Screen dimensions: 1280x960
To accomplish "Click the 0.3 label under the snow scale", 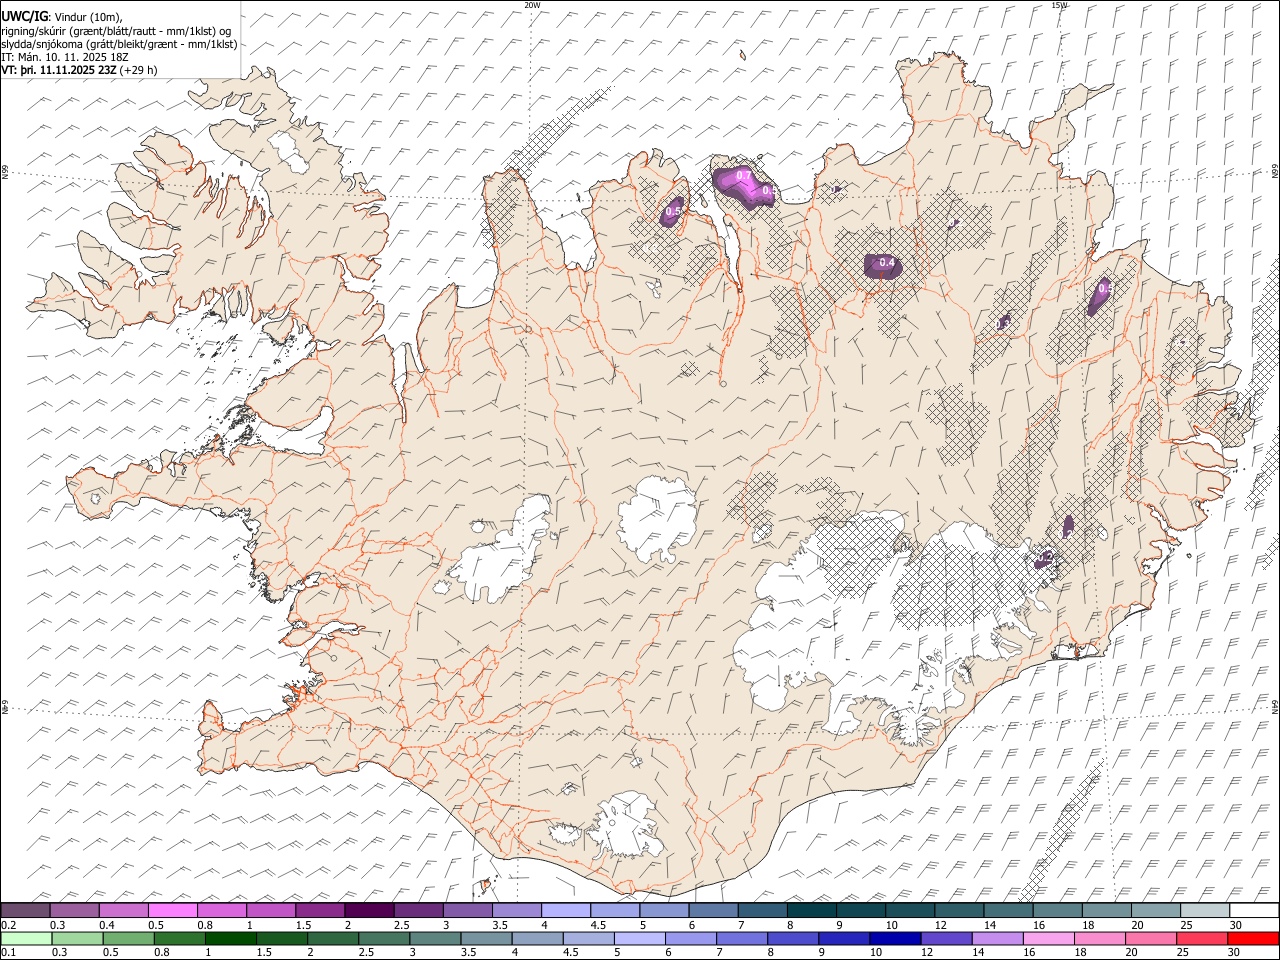I will [x=58, y=925].
